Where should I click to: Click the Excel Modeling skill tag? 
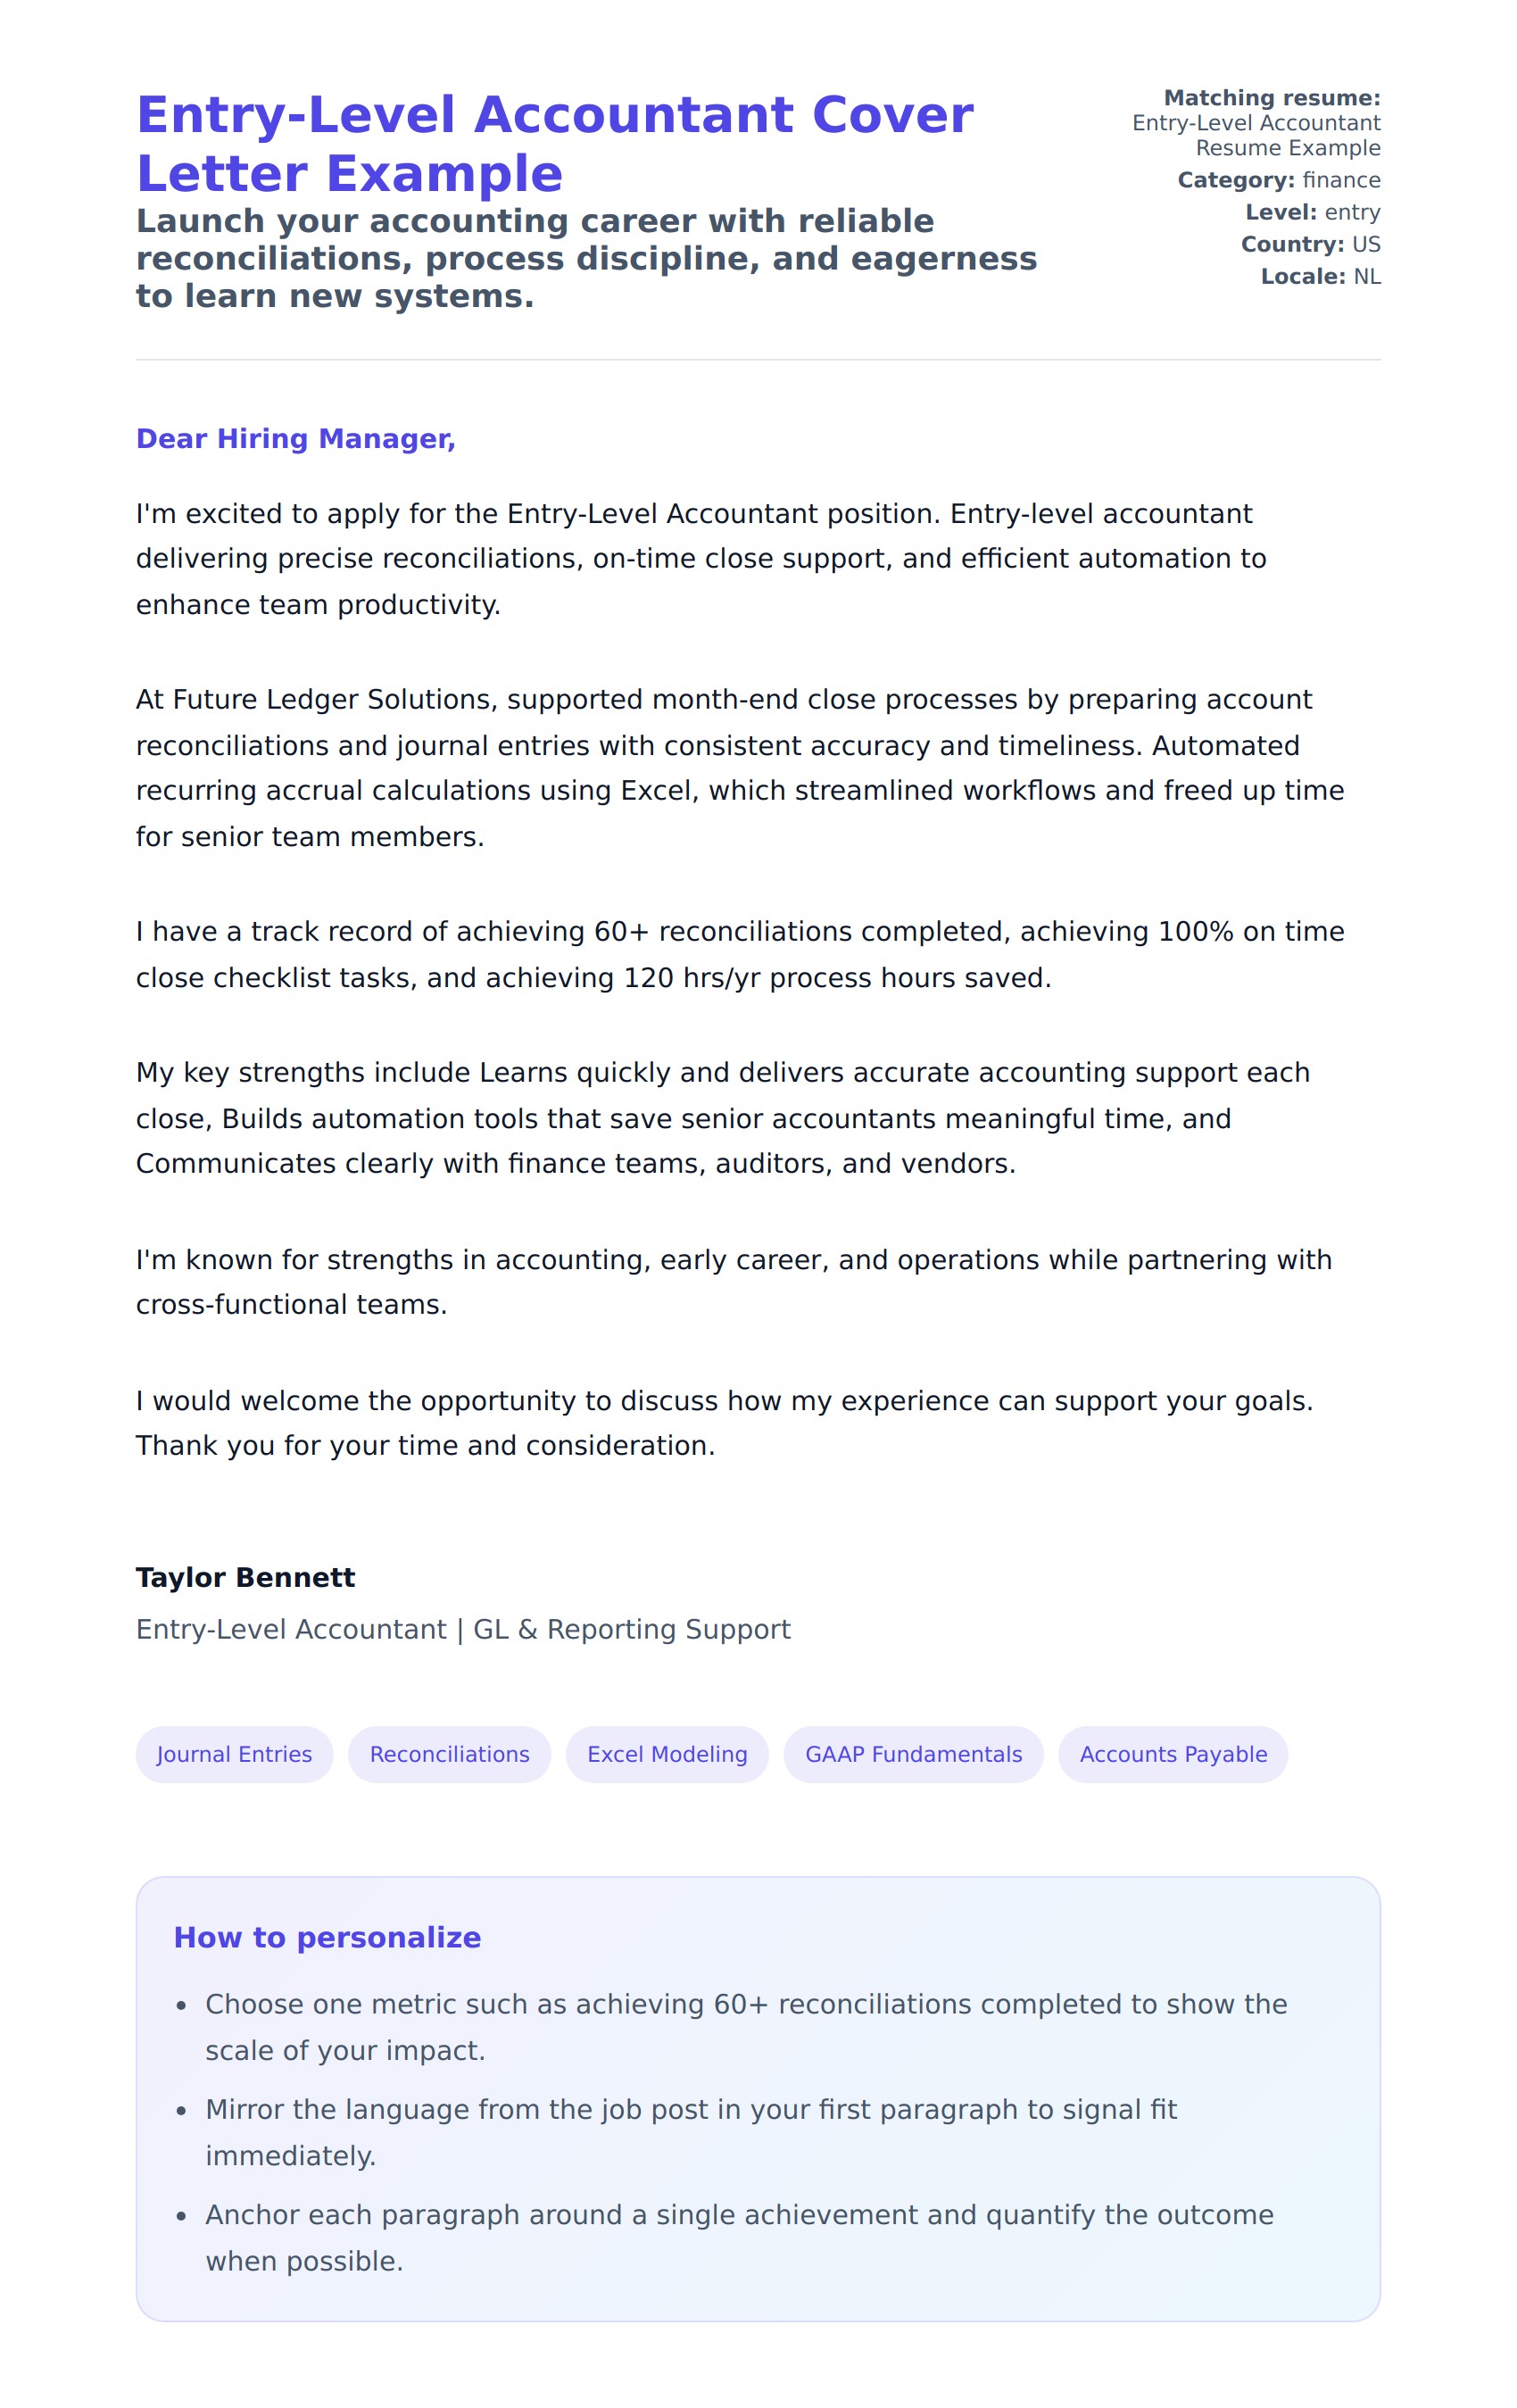coord(667,1754)
